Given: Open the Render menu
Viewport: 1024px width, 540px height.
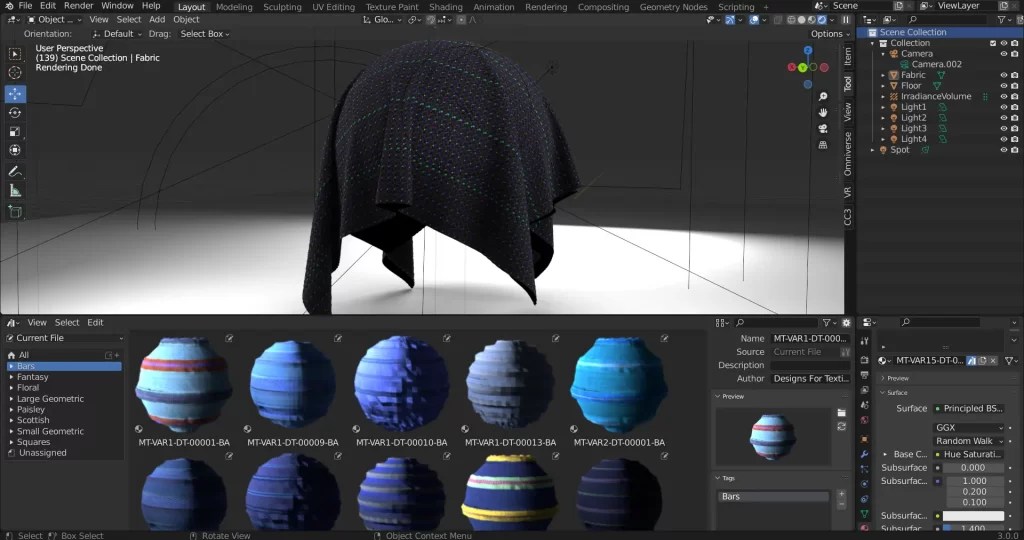Looking at the screenshot, I should 78,6.
